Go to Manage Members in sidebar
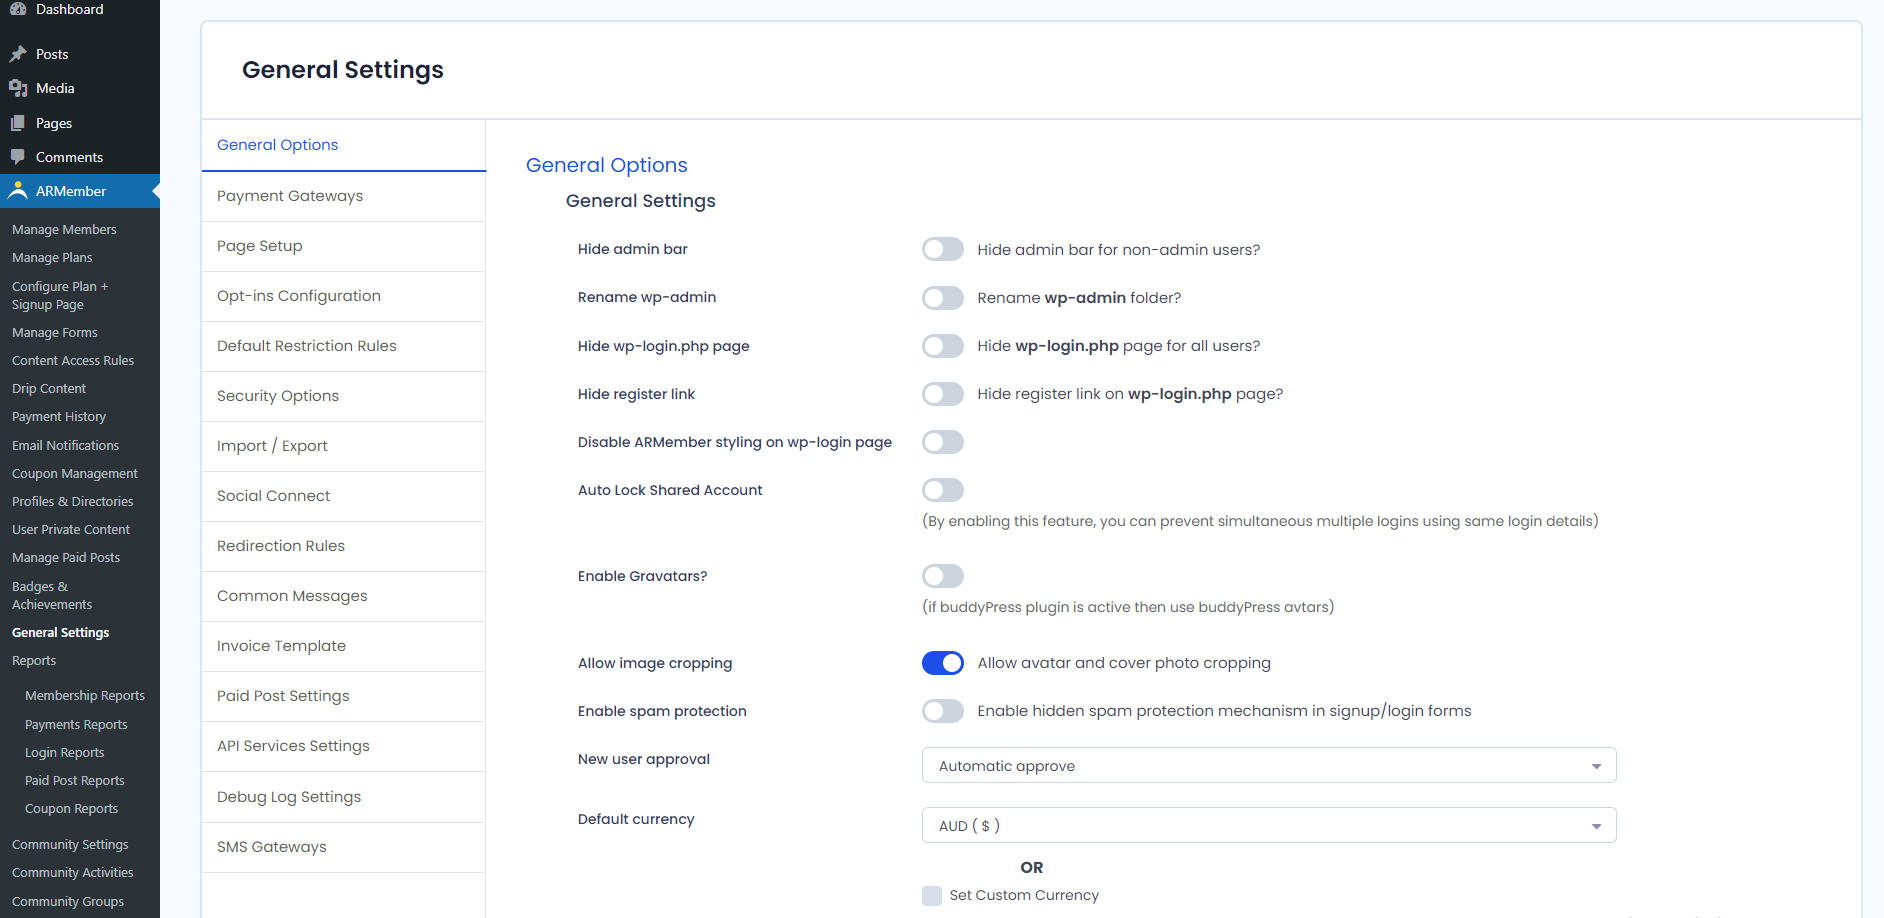1884x918 pixels. coord(64,230)
